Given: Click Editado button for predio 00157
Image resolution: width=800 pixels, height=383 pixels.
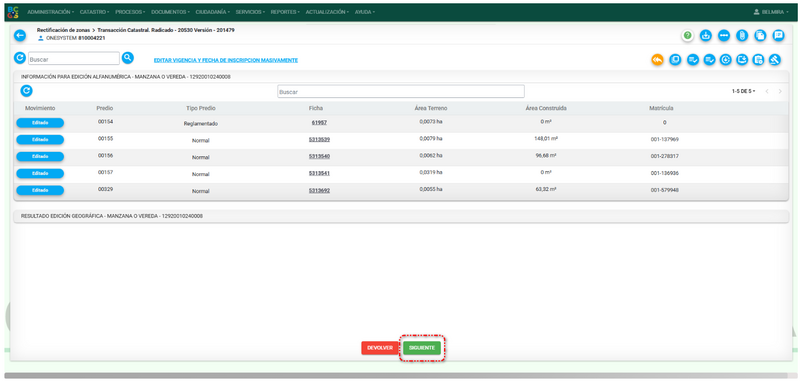Looking at the screenshot, I should [40, 173].
